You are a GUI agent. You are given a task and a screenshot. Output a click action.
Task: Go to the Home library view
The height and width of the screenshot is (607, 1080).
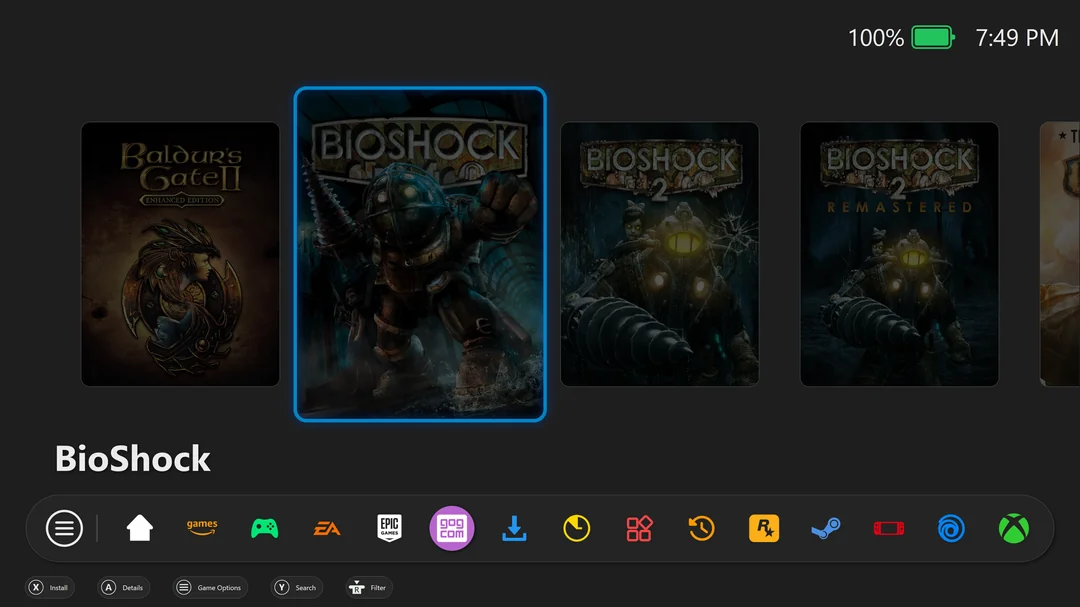(x=140, y=528)
